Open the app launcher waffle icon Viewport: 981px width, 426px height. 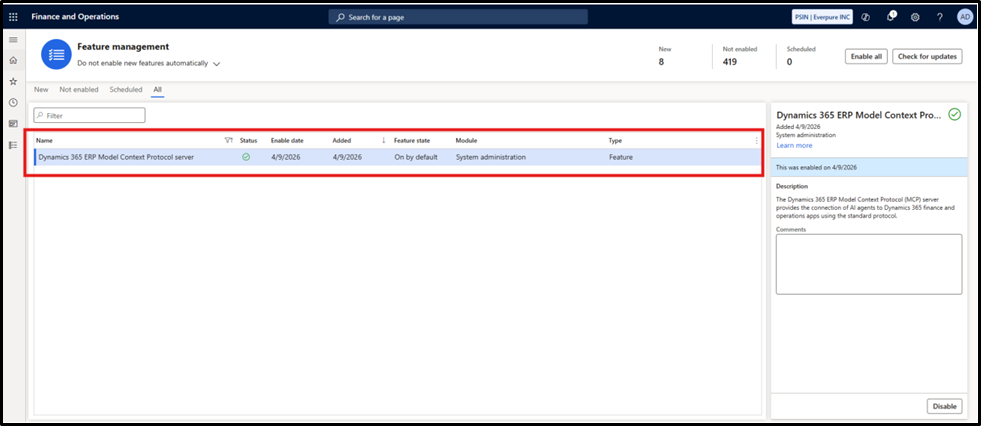(13, 17)
